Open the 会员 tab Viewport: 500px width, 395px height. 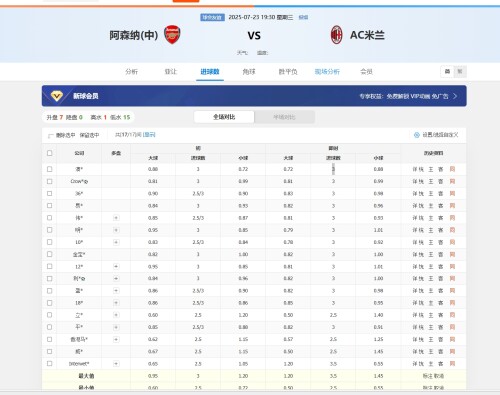[366, 71]
